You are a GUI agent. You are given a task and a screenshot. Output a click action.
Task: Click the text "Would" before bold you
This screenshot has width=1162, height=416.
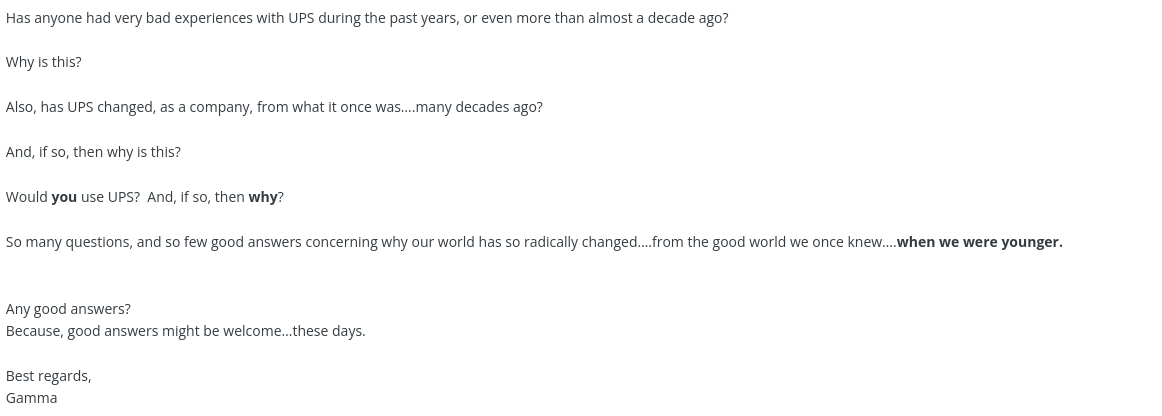27,197
